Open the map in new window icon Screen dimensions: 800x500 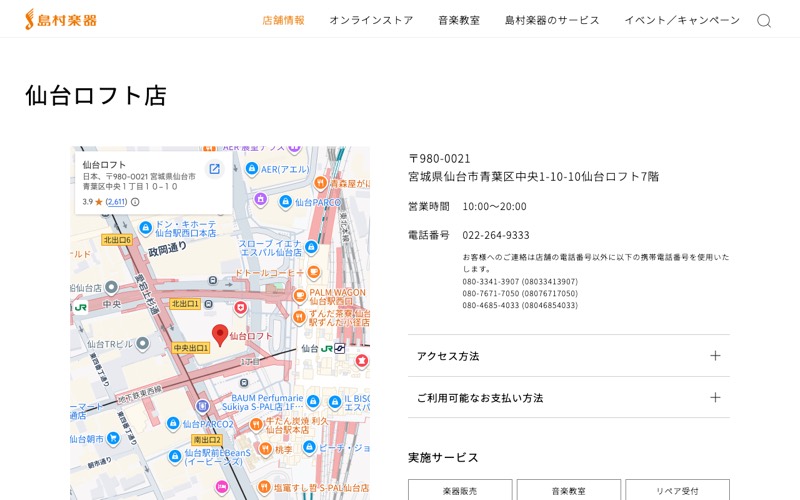(x=215, y=169)
